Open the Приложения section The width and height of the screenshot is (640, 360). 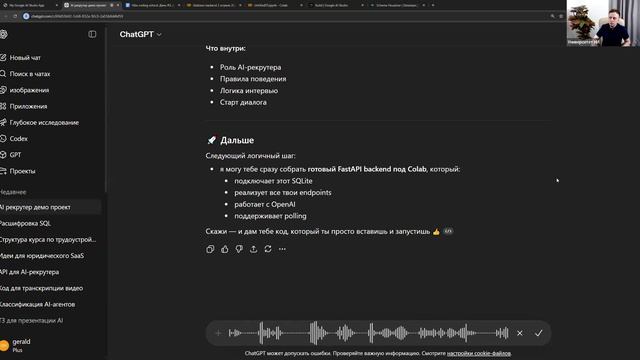click(x=28, y=106)
